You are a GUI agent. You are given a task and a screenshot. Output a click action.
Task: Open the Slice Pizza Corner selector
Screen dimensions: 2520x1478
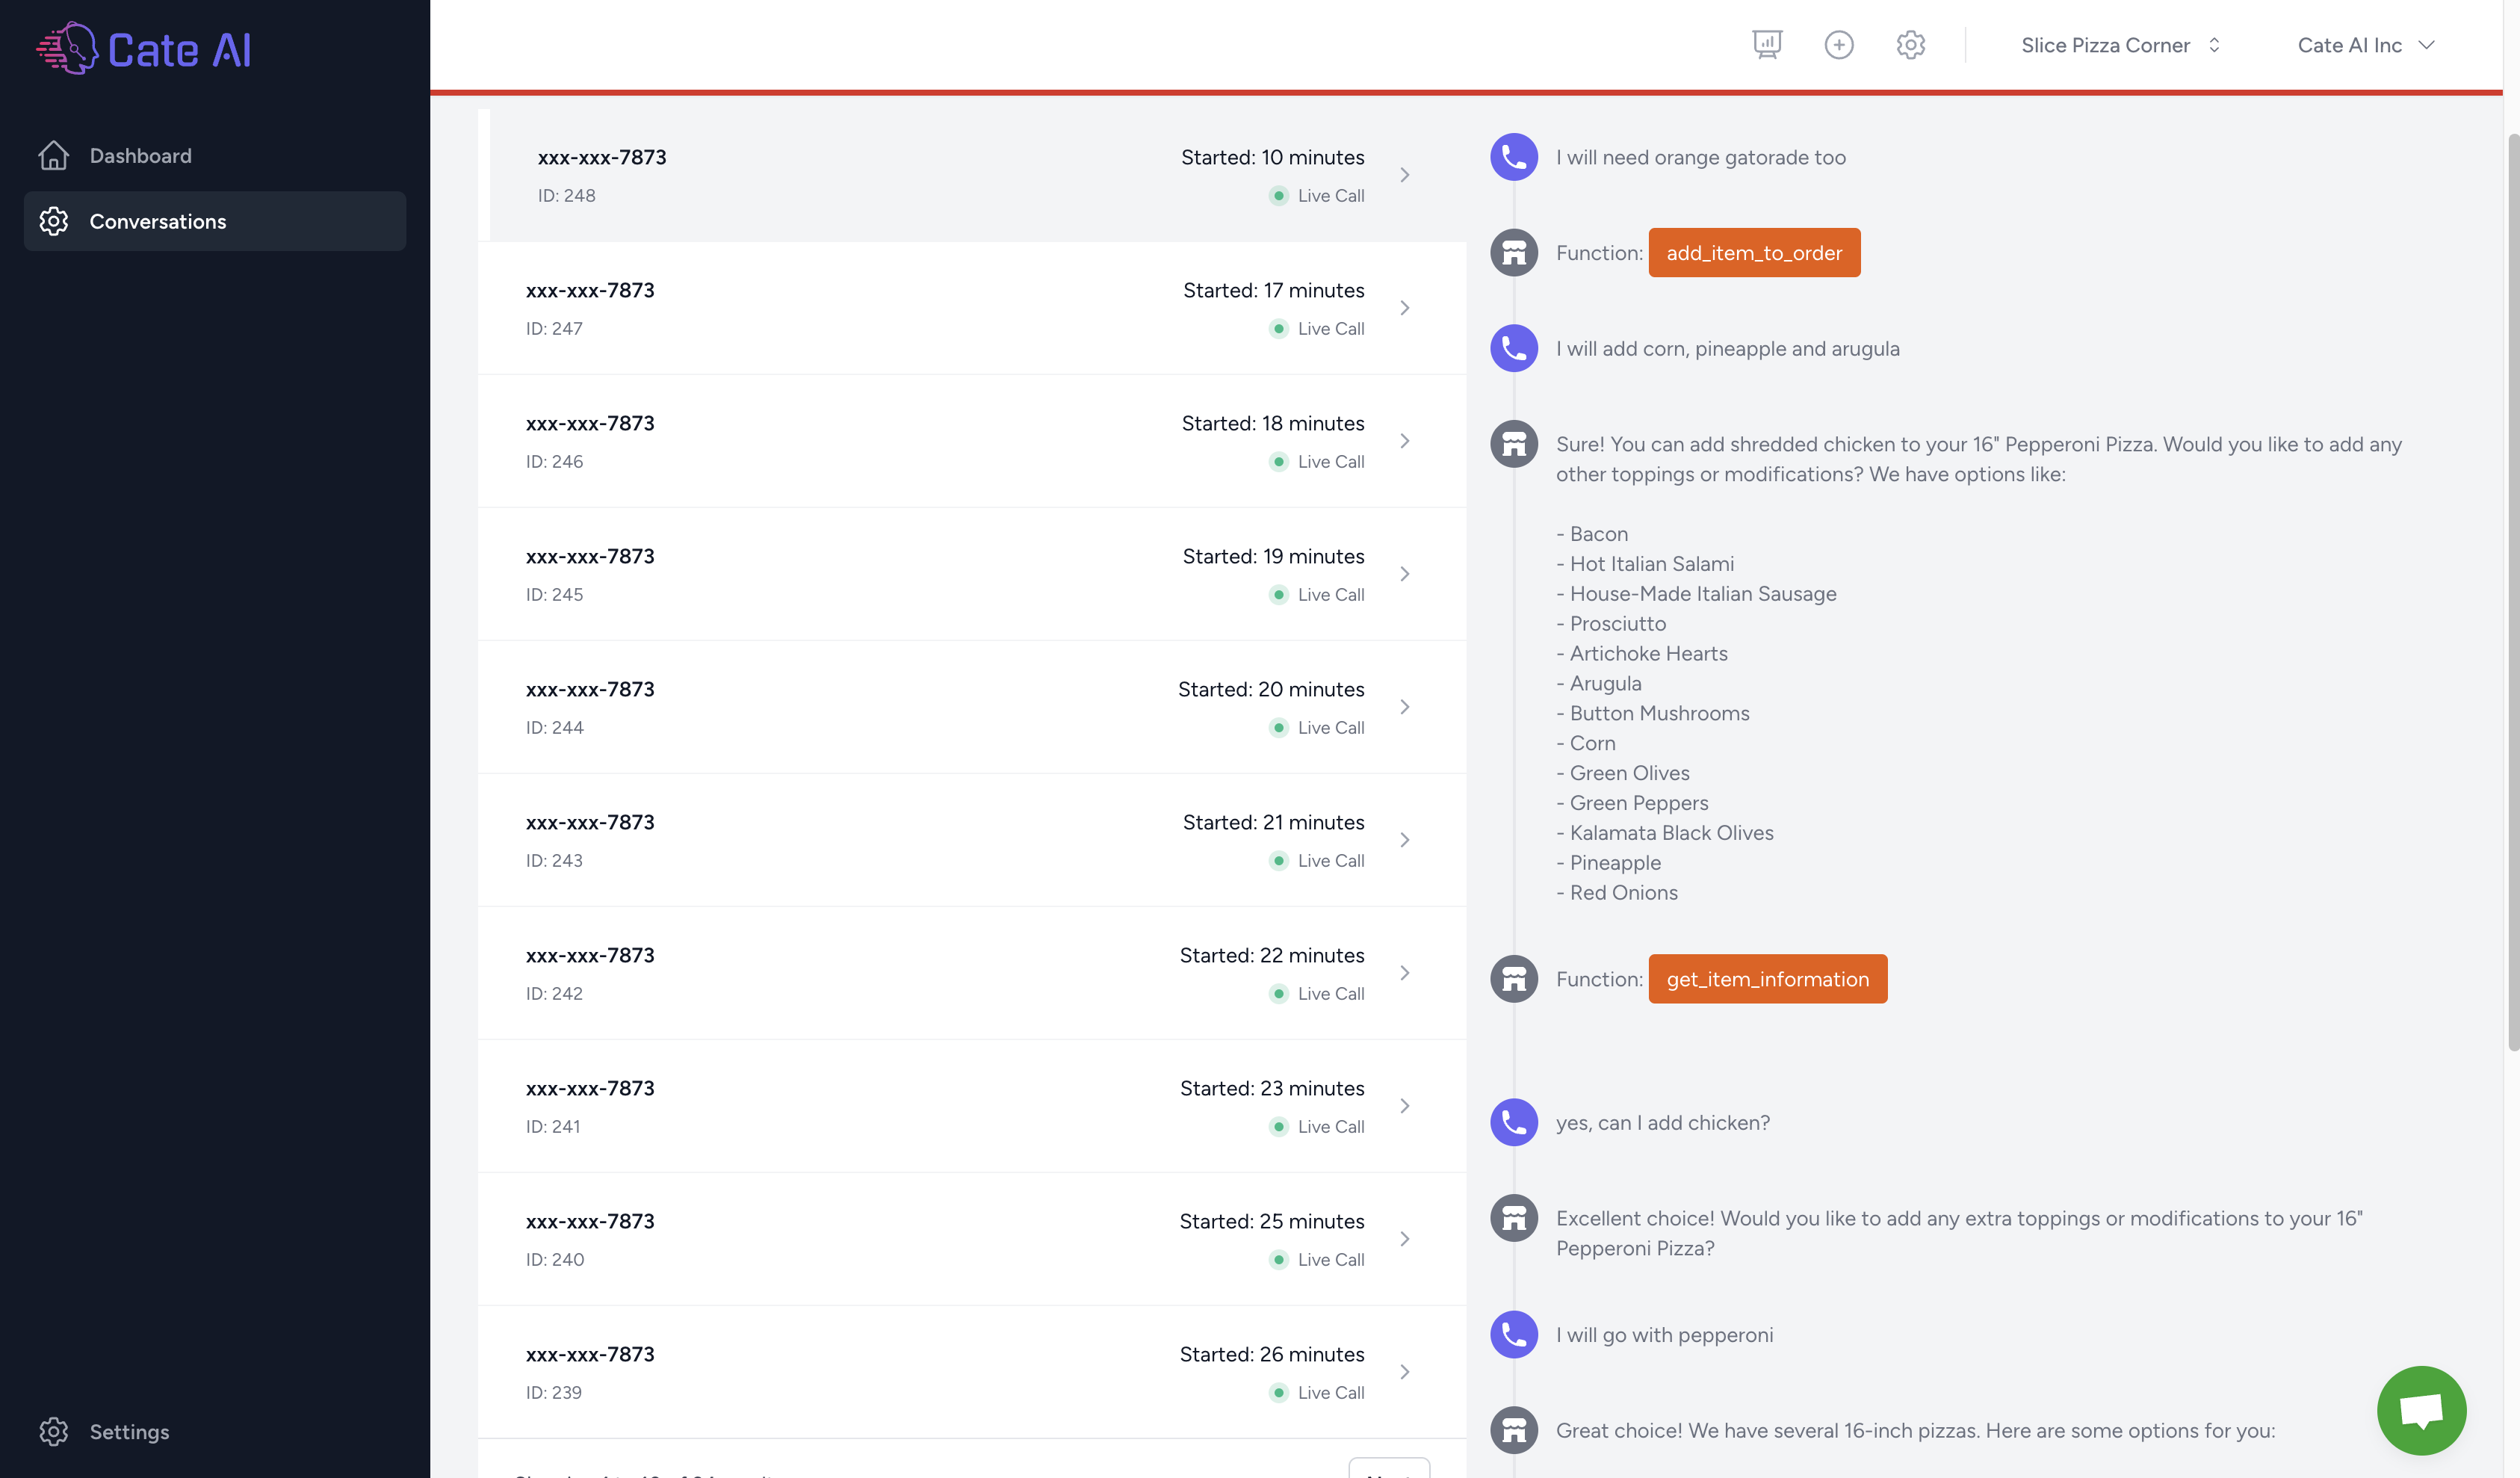click(2121, 45)
